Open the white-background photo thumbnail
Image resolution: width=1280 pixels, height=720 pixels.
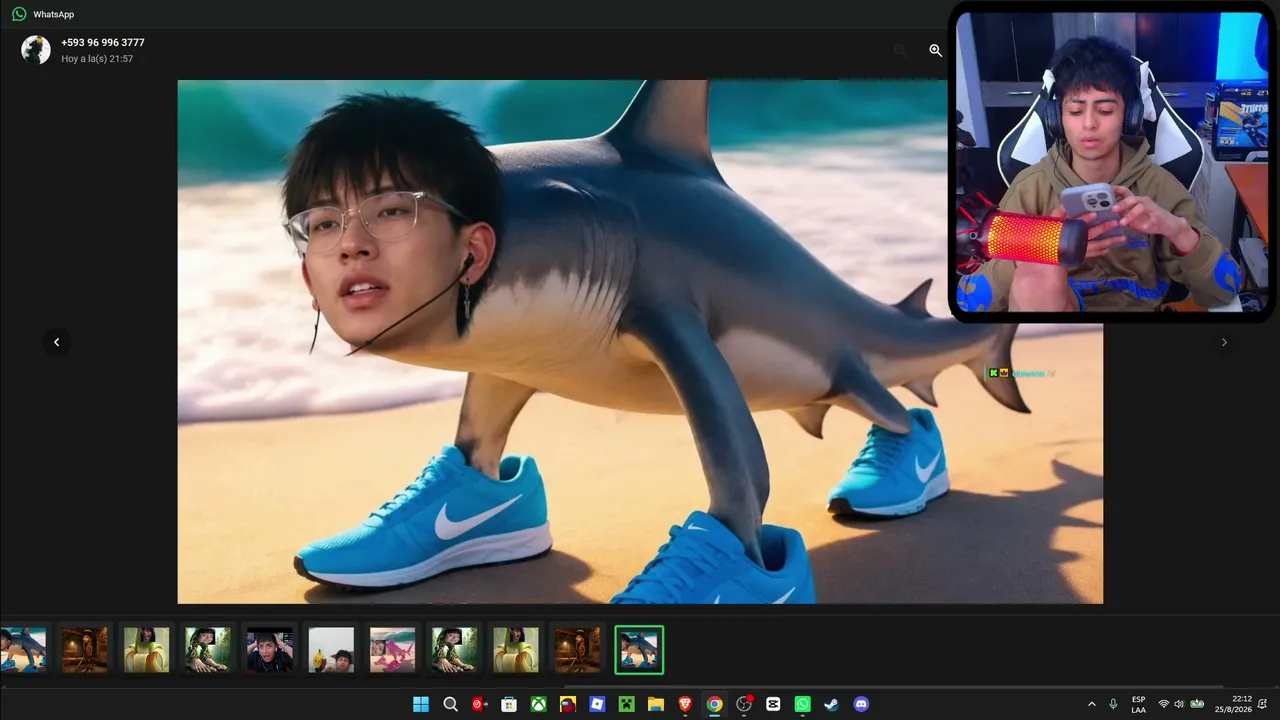[x=331, y=650]
